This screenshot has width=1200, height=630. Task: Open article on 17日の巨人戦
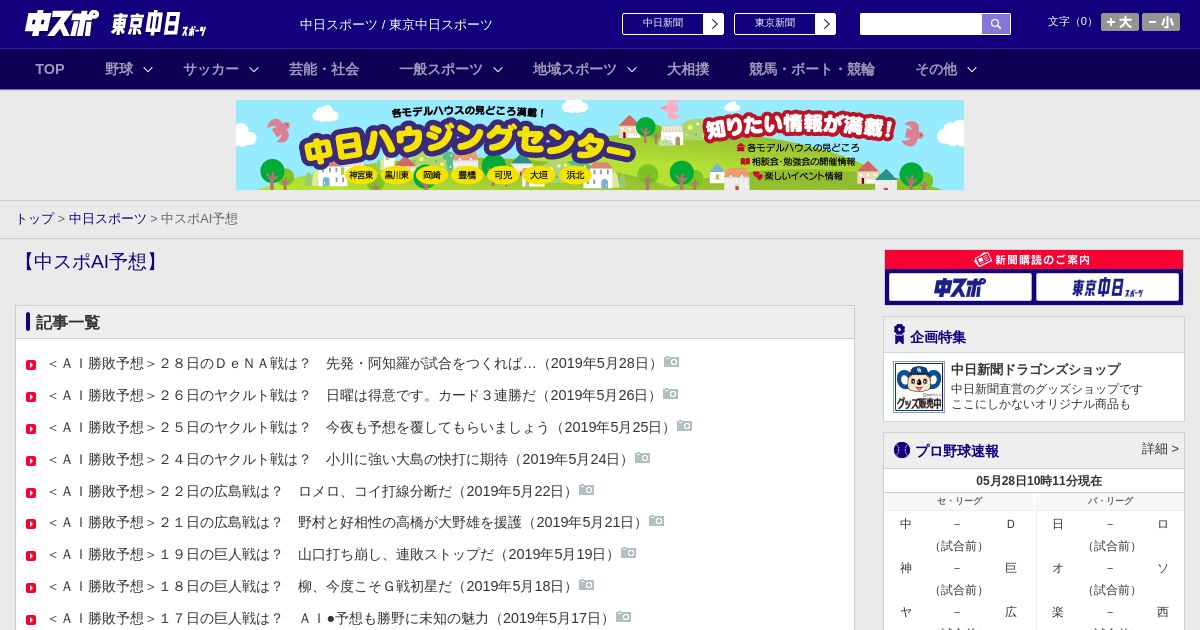330,618
